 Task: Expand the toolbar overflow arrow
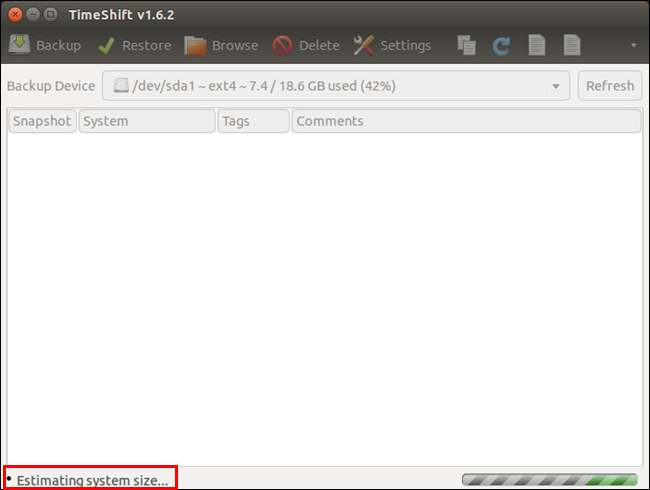[x=633, y=45]
